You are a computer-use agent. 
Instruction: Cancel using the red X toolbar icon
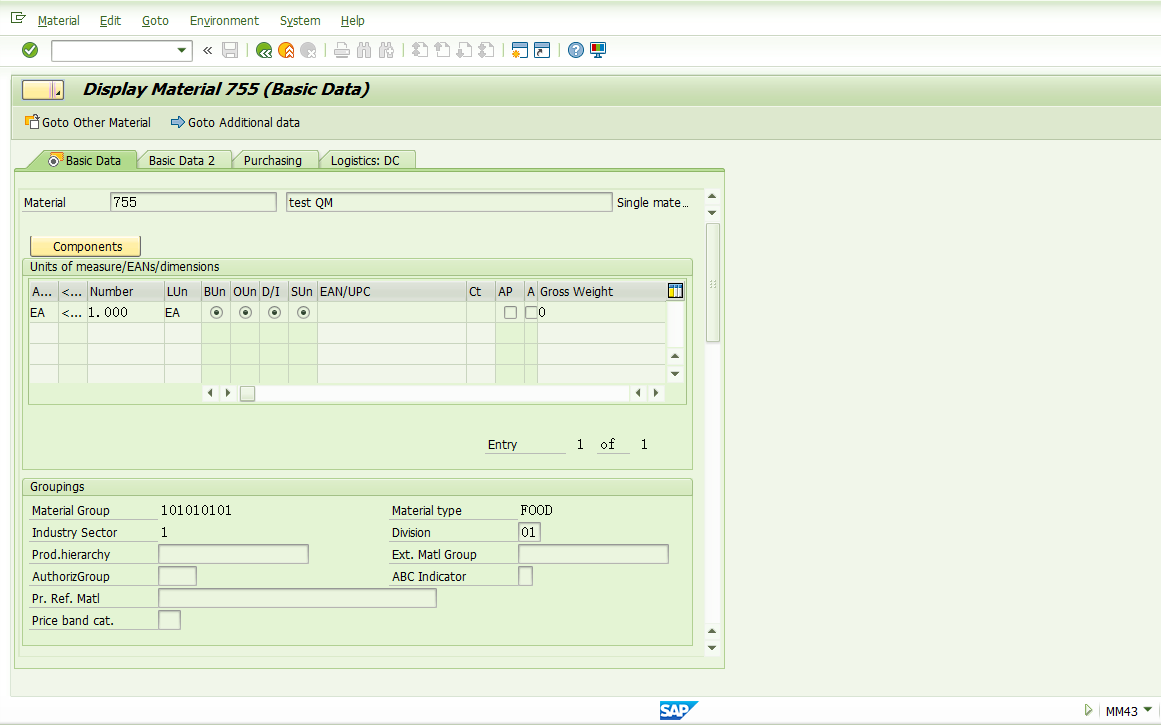click(308, 50)
